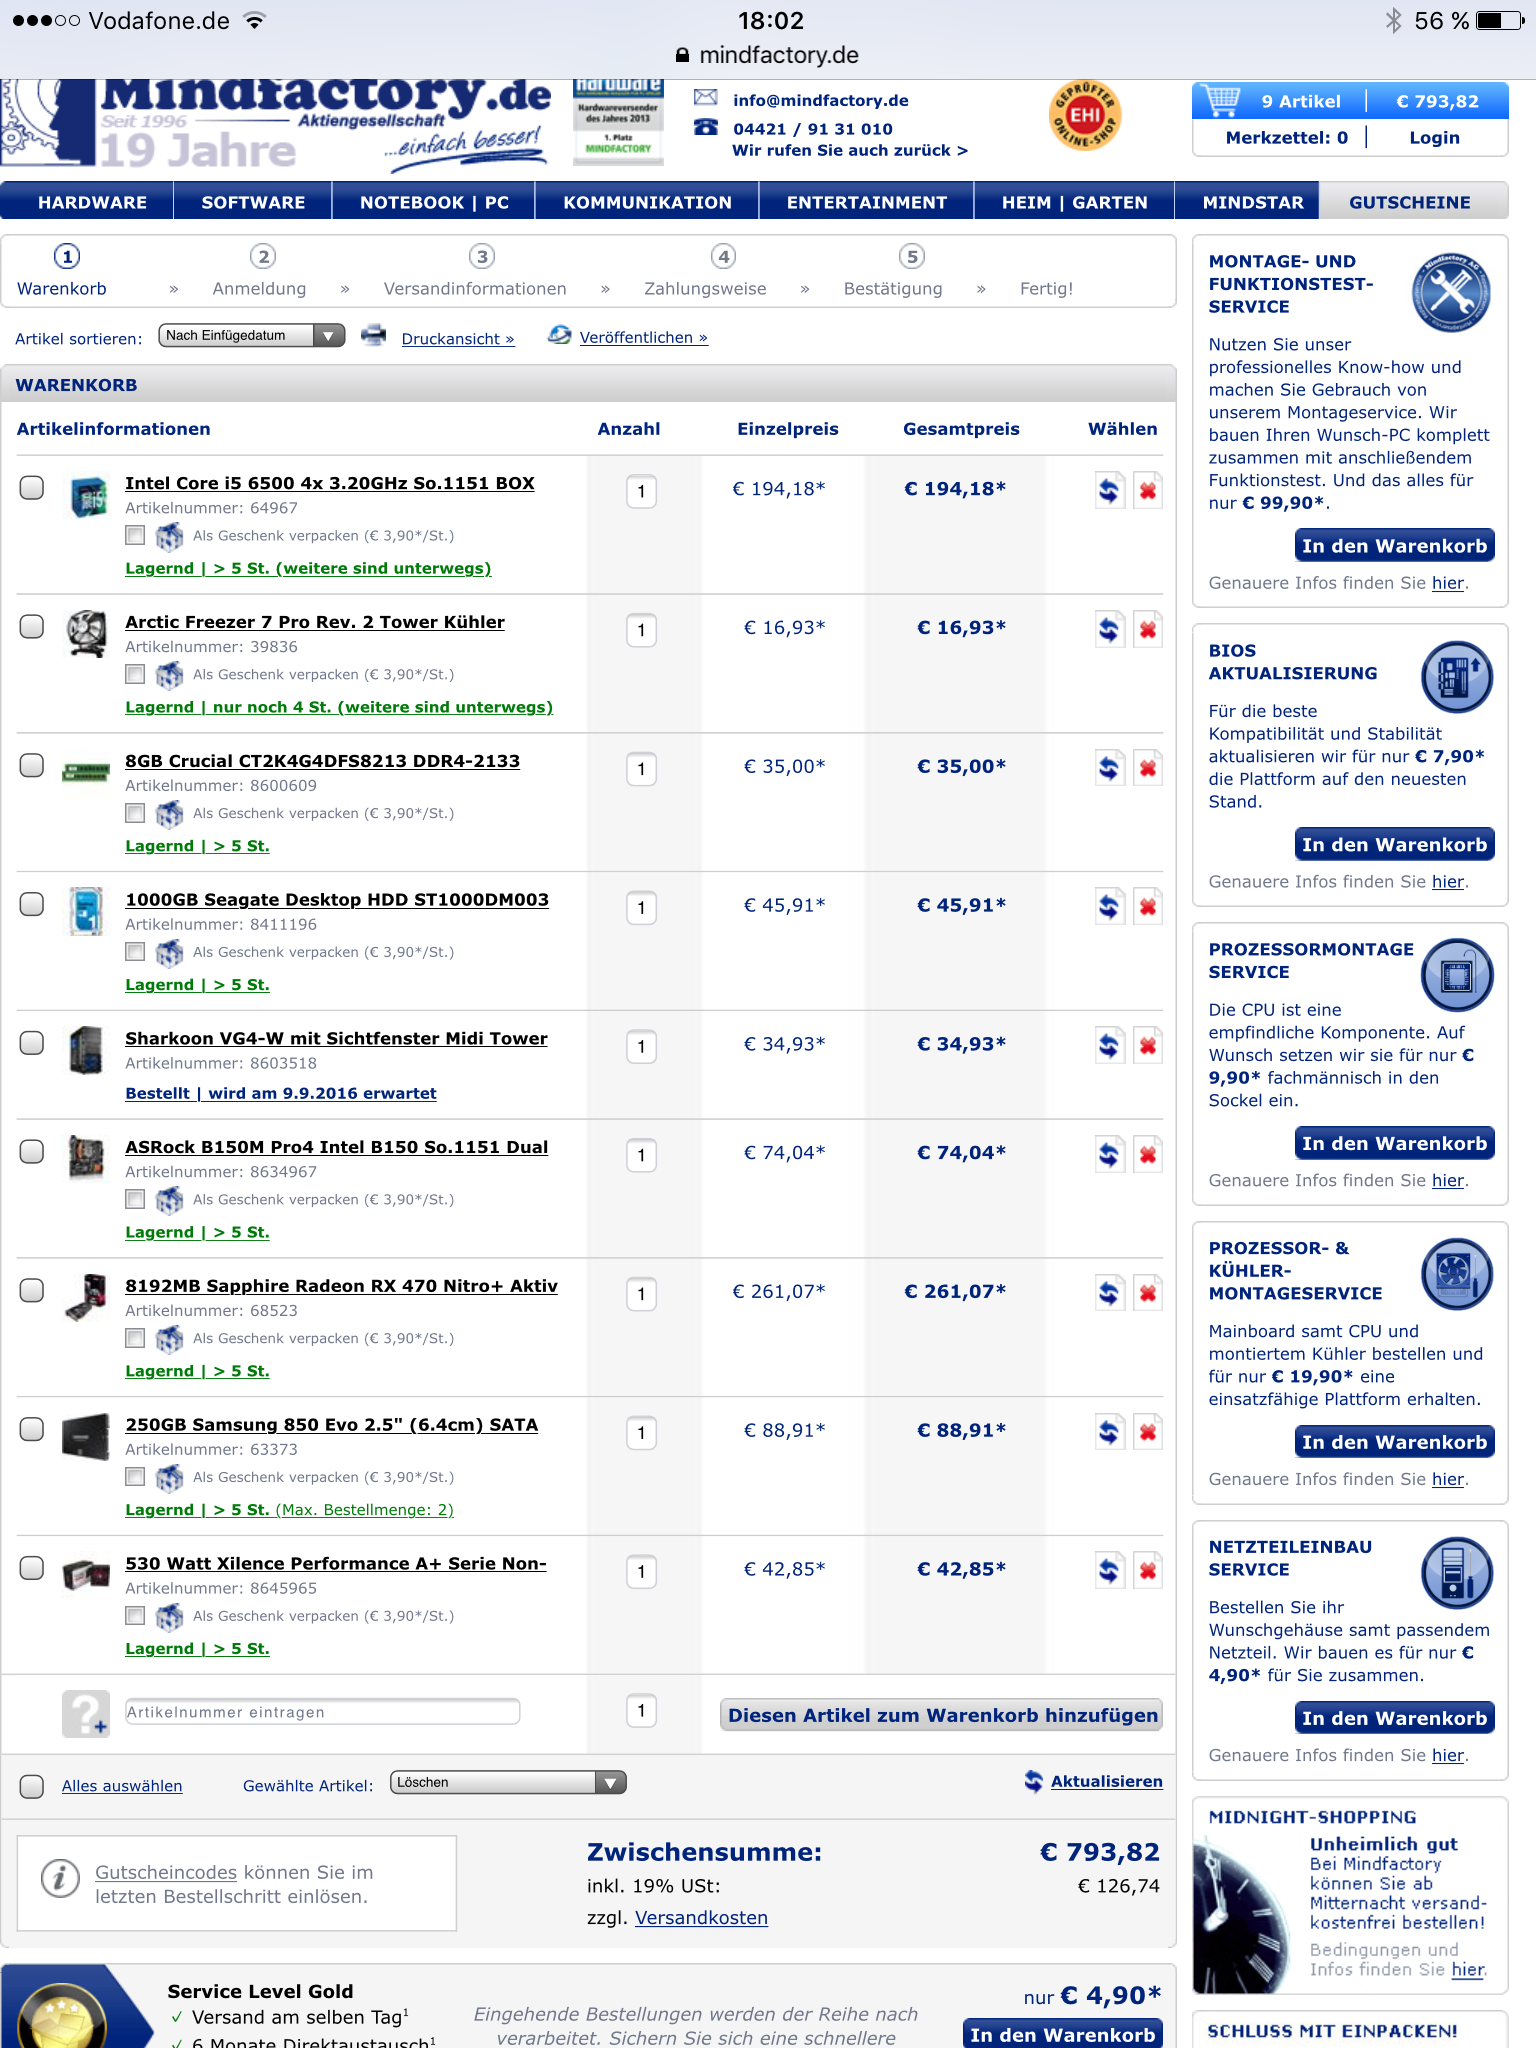Click the printer icon for print view

[x=374, y=336]
